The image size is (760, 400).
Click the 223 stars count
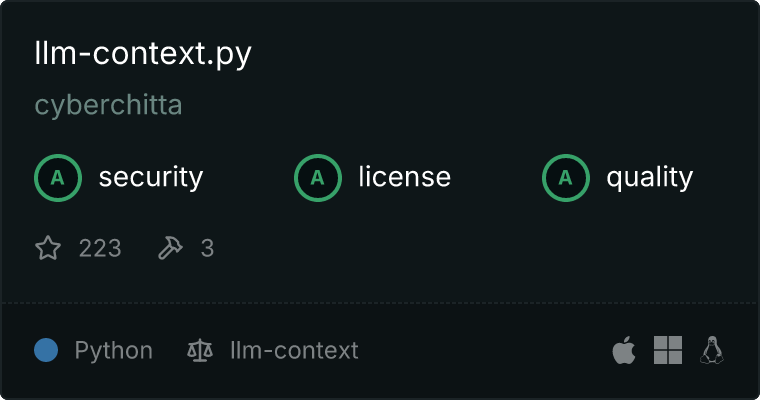click(x=100, y=248)
